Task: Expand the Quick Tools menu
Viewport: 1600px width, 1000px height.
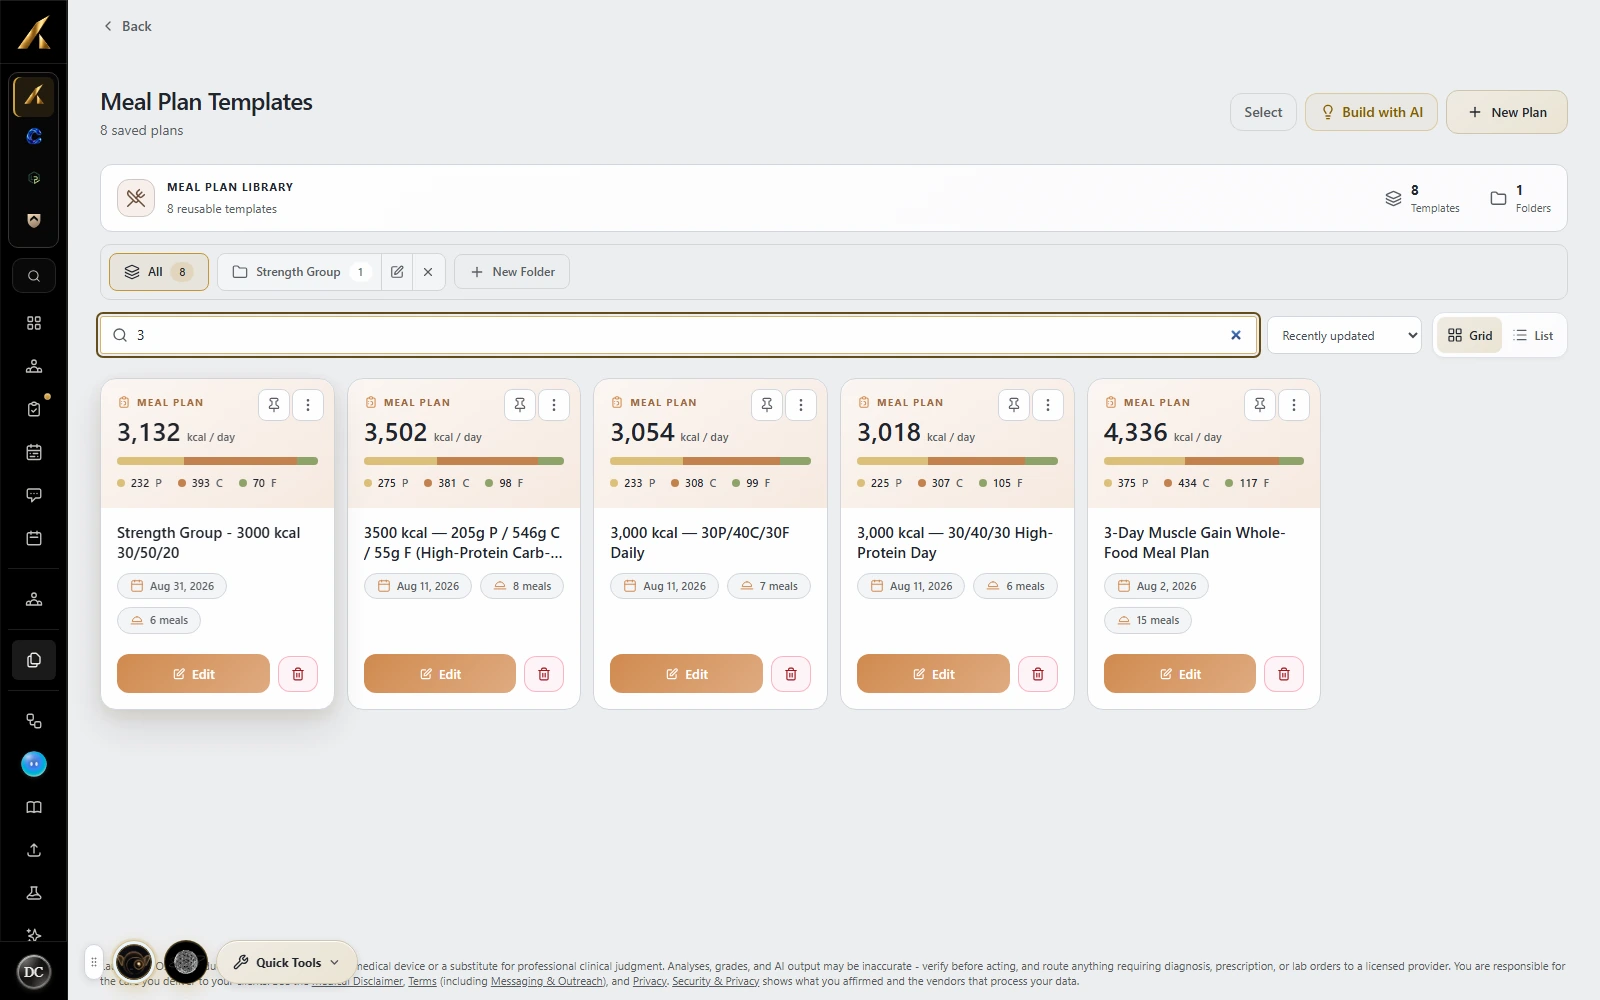Action: [287, 962]
